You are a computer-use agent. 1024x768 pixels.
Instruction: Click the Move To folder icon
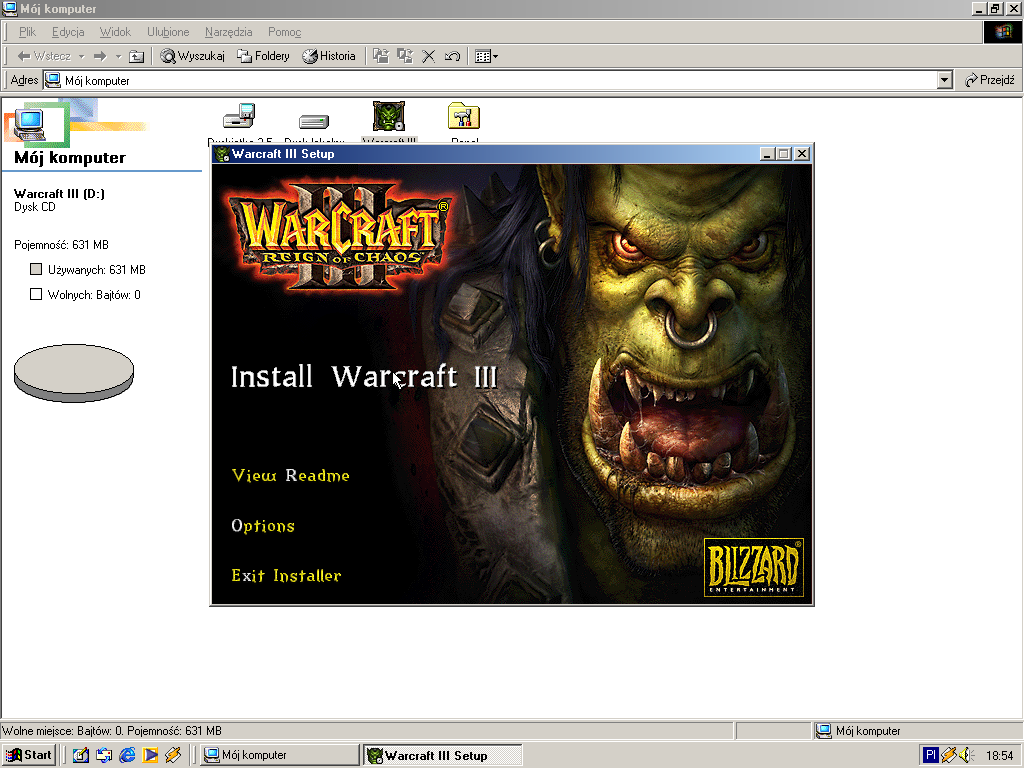tap(381, 56)
